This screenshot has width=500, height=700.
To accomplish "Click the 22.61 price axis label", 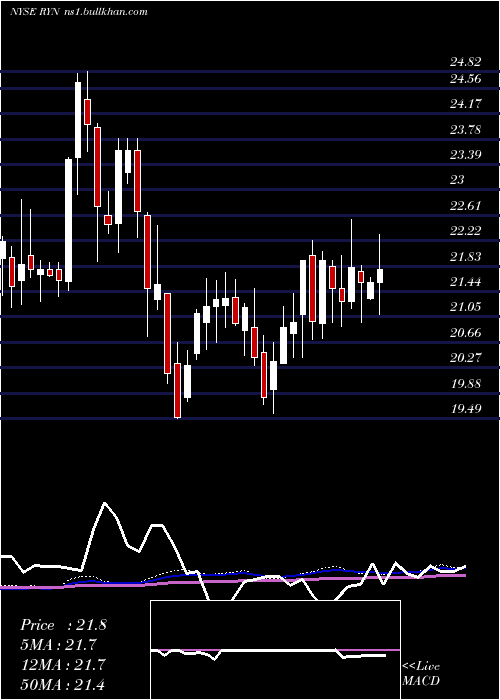I will coord(465,206).
